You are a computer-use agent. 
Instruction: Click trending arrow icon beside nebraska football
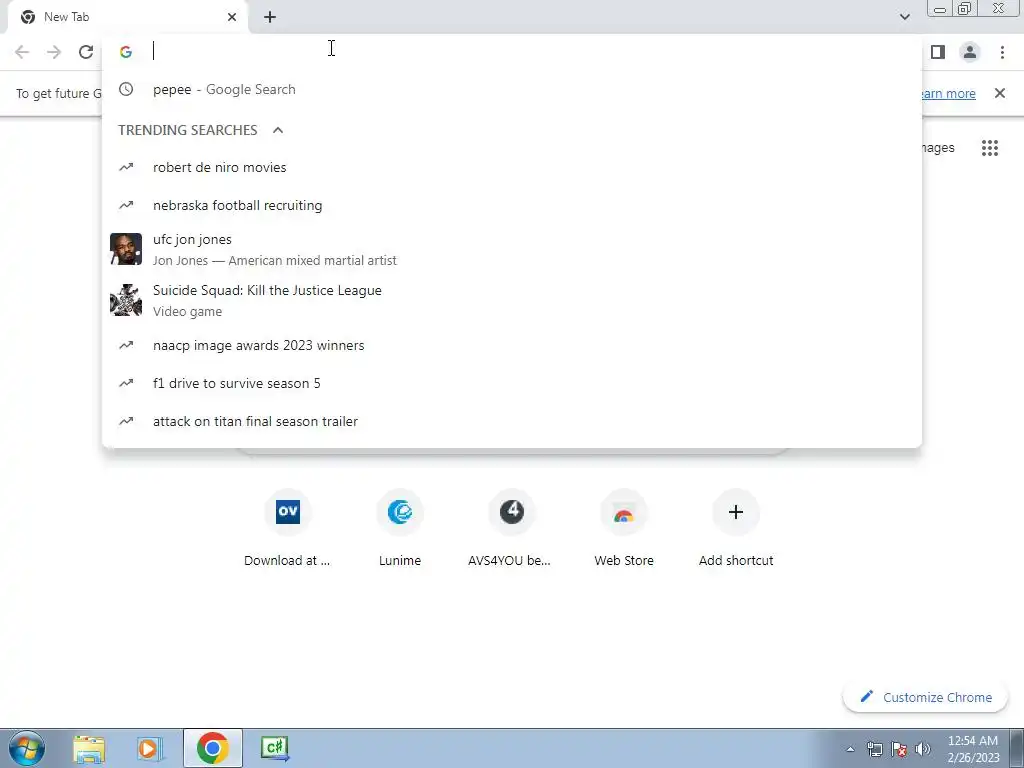tap(126, 205)
